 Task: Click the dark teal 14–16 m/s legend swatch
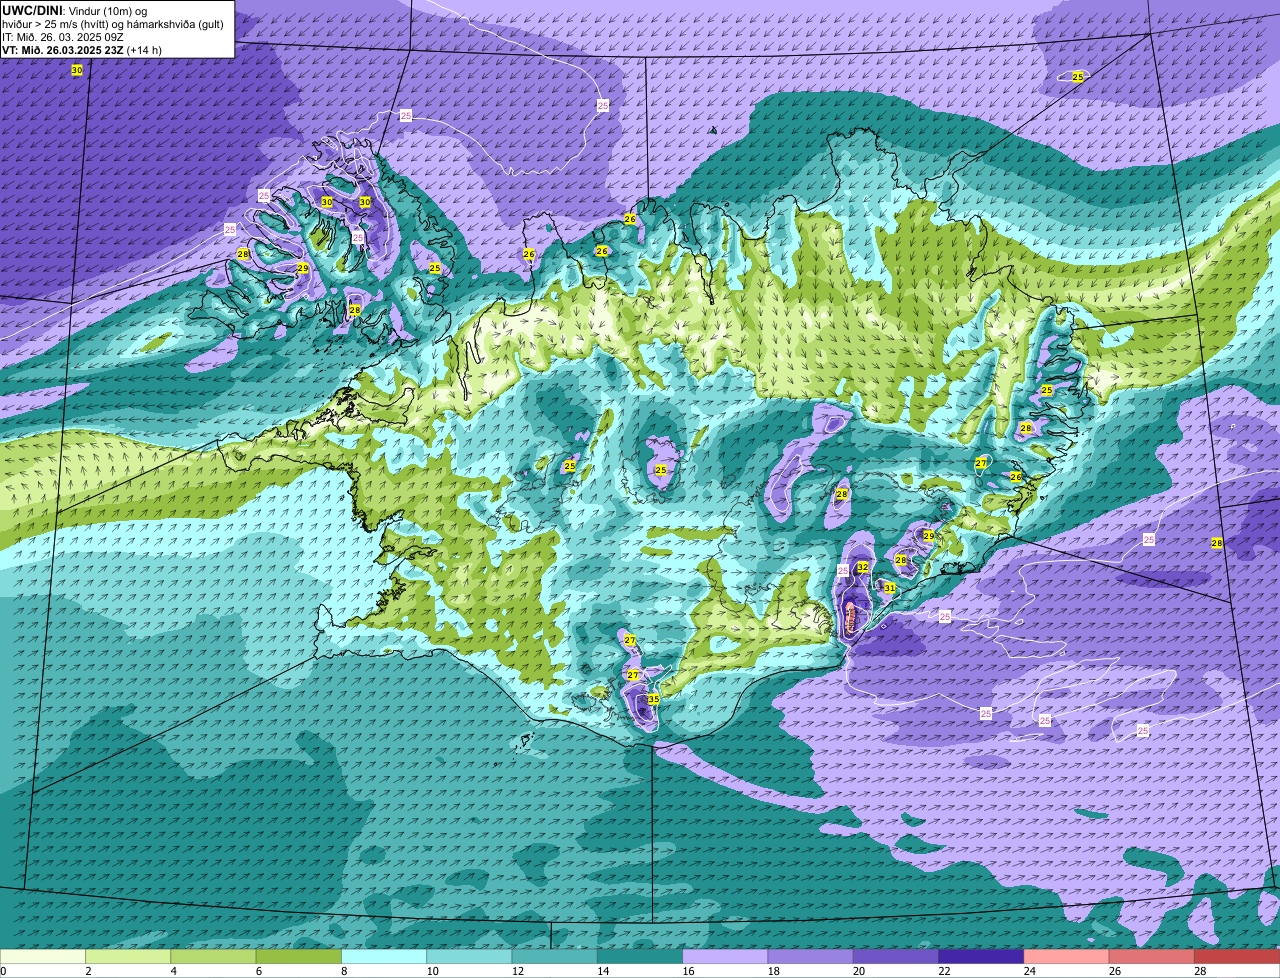pyautogui.click(x=640, y=956)
